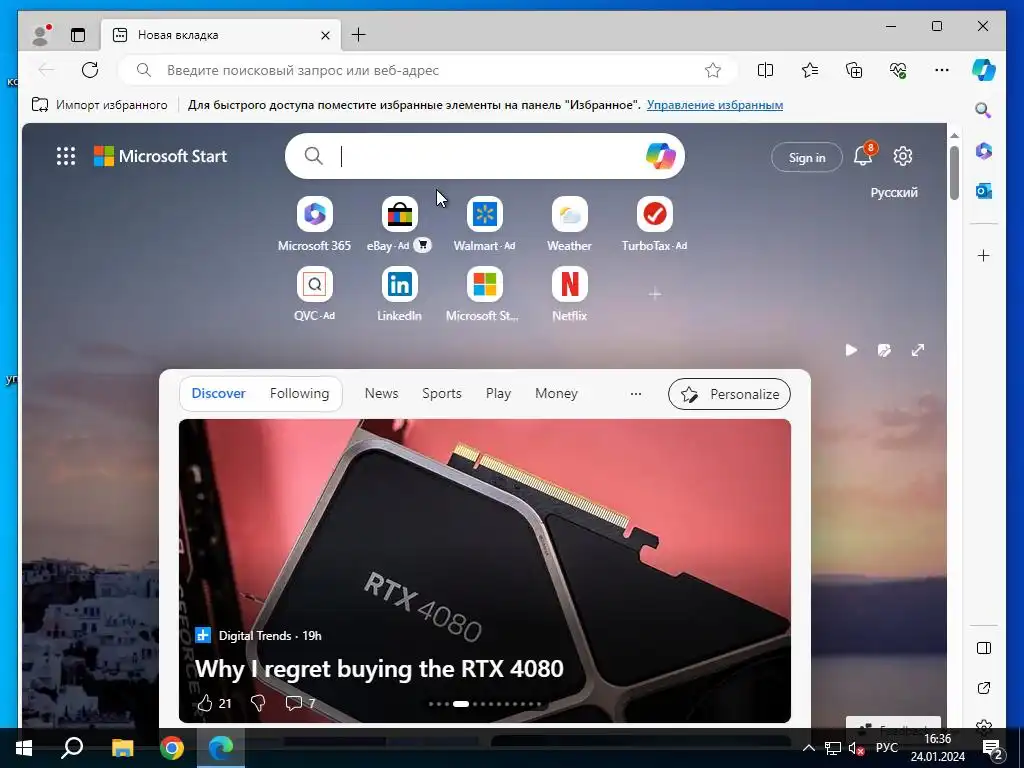Open Windows Start menu

click(24, 748)
